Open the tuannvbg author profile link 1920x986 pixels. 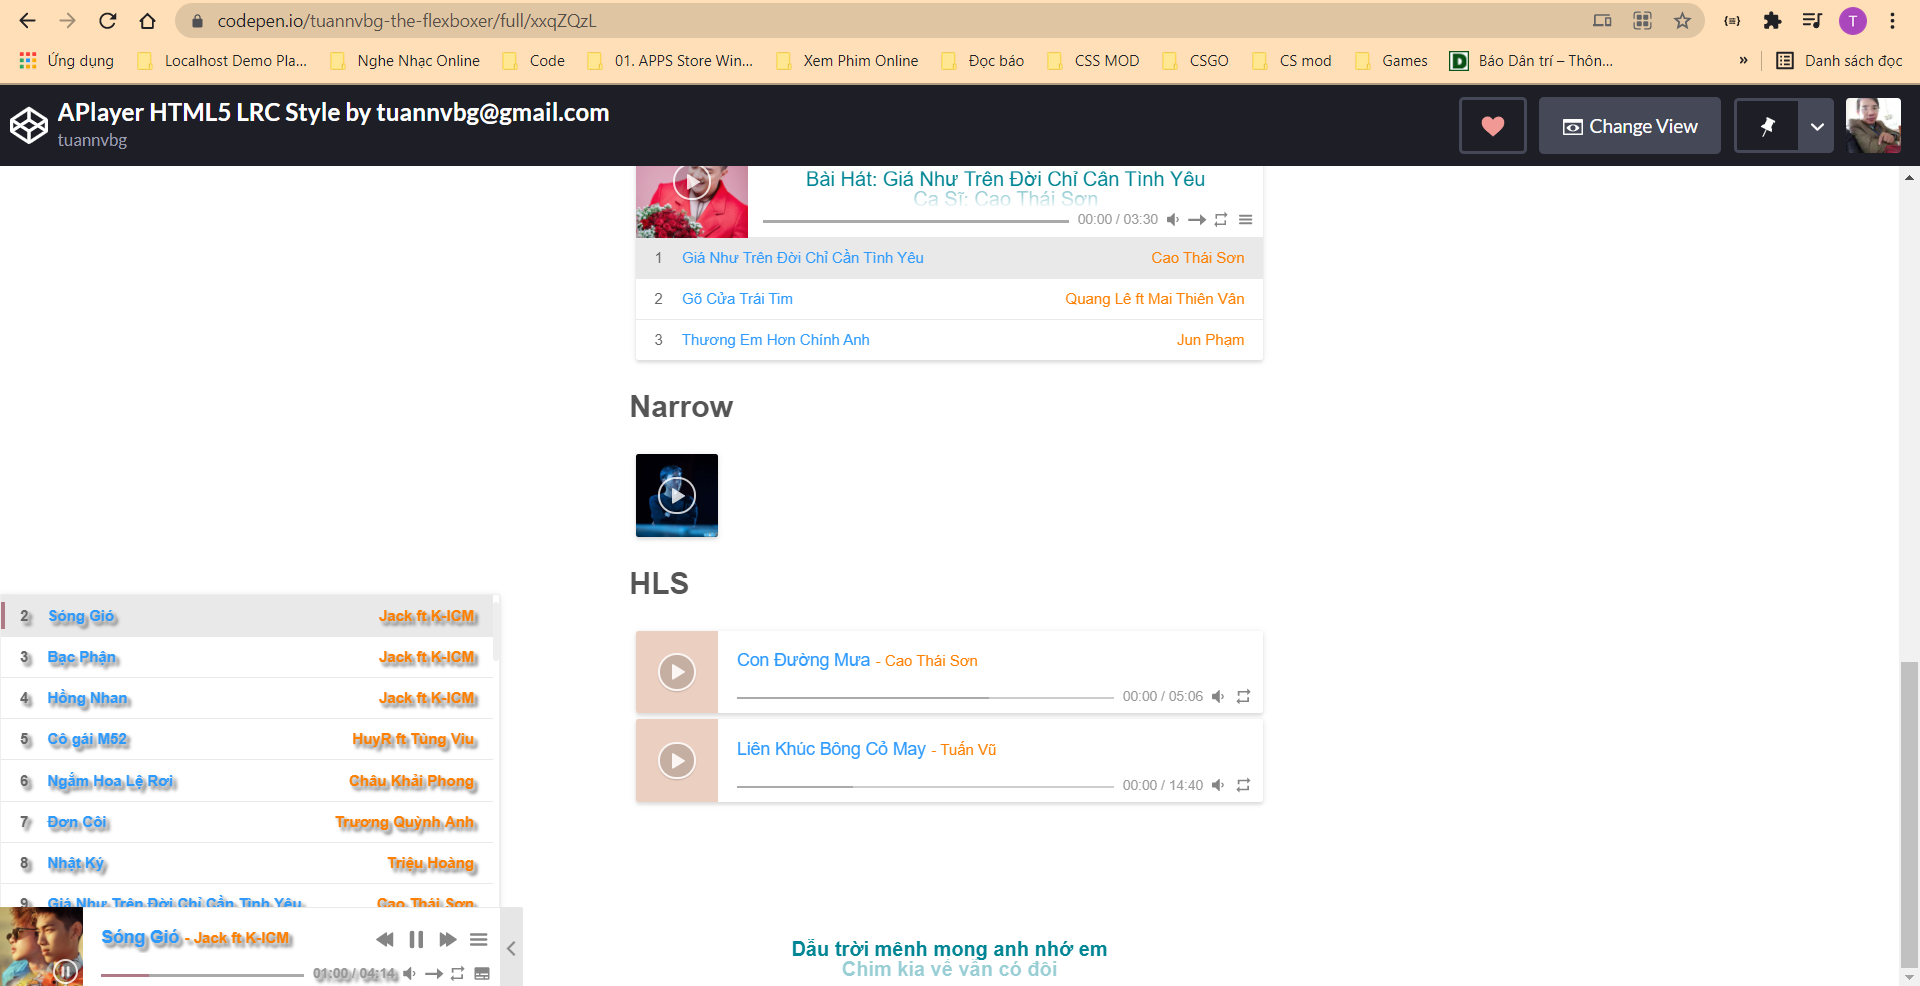pyautogui.click(x=92, y=140)
